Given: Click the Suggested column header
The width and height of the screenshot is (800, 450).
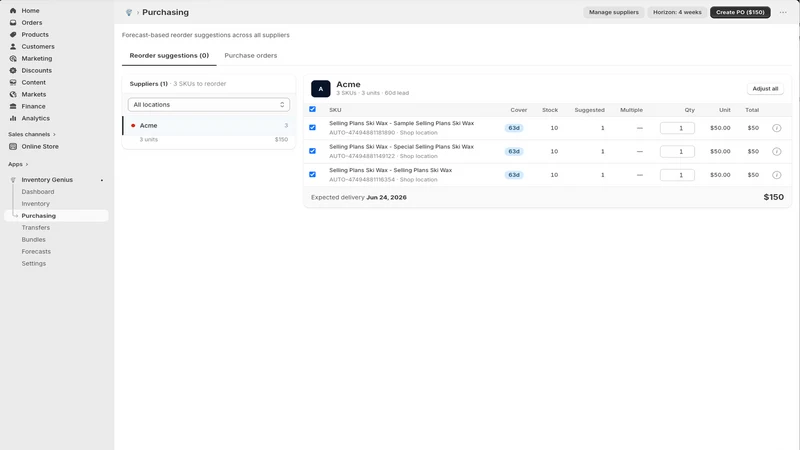Looking at the screenshot, I should pos(589,110).
